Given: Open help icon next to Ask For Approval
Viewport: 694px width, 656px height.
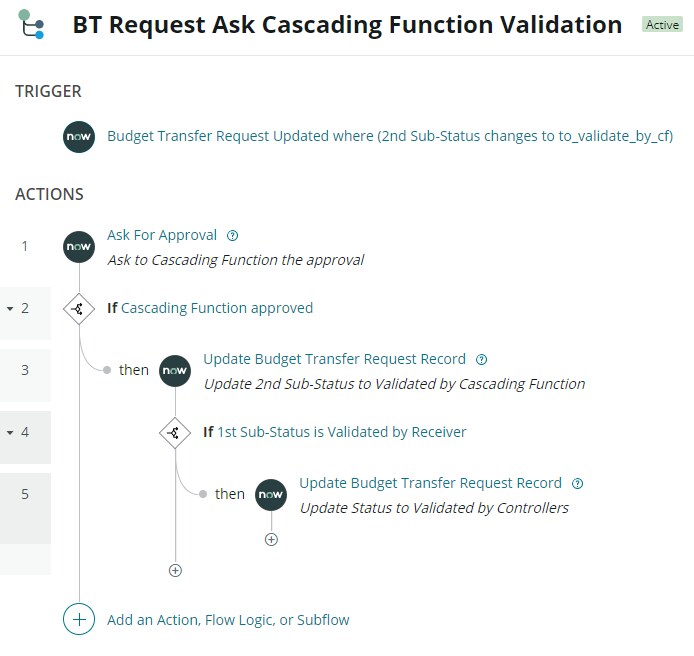Looking at the screenshot, I should (x=232, y=235).
